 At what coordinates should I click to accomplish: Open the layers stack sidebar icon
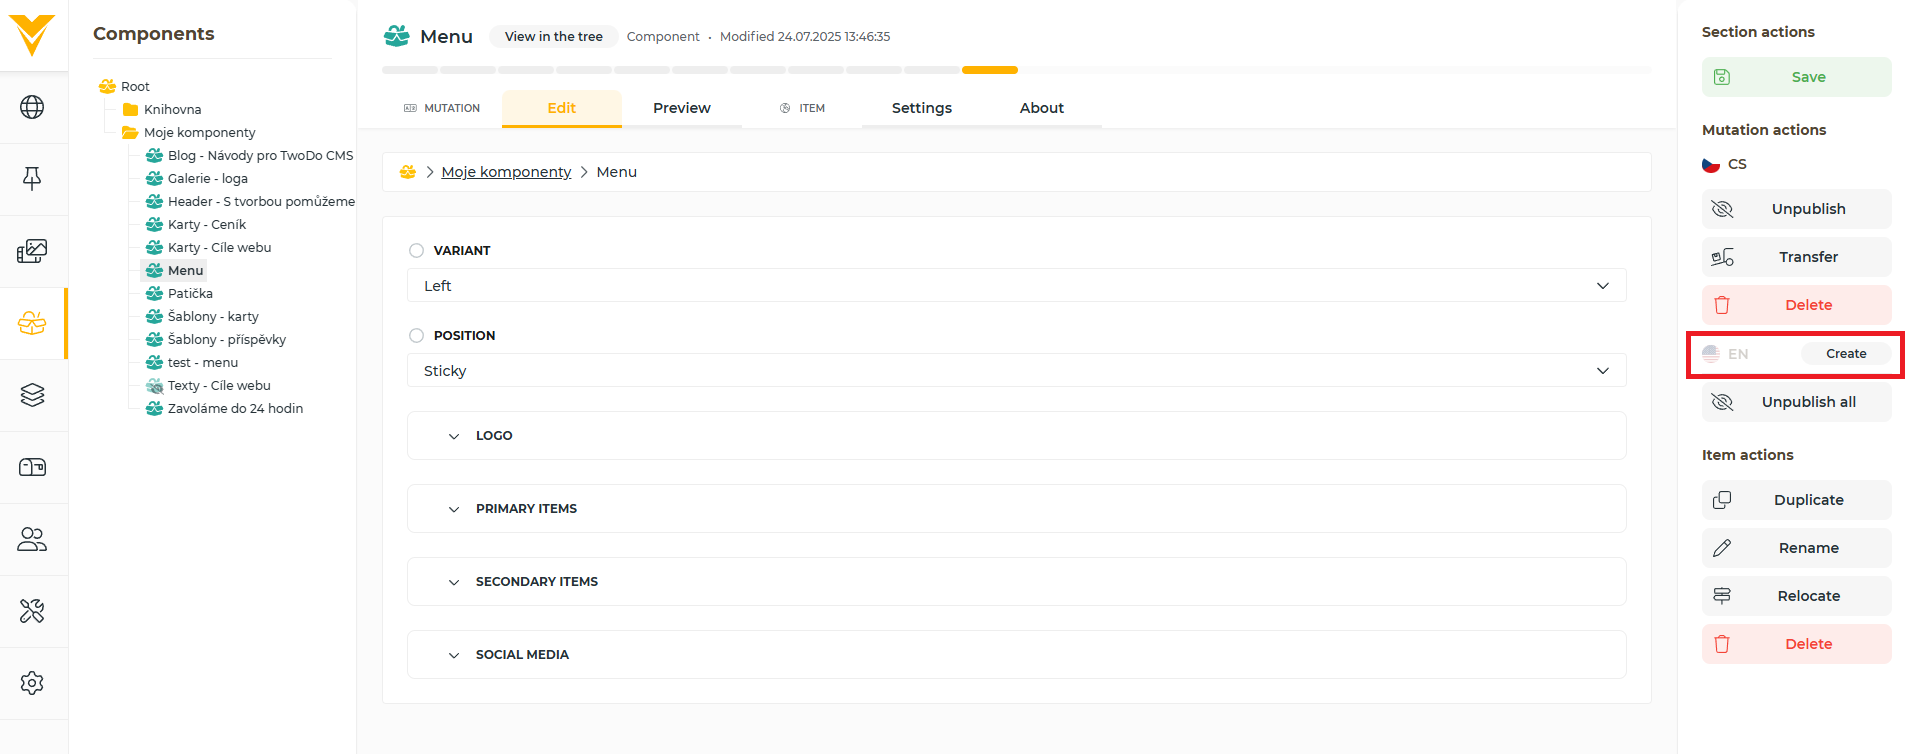[x=32, y=395]
